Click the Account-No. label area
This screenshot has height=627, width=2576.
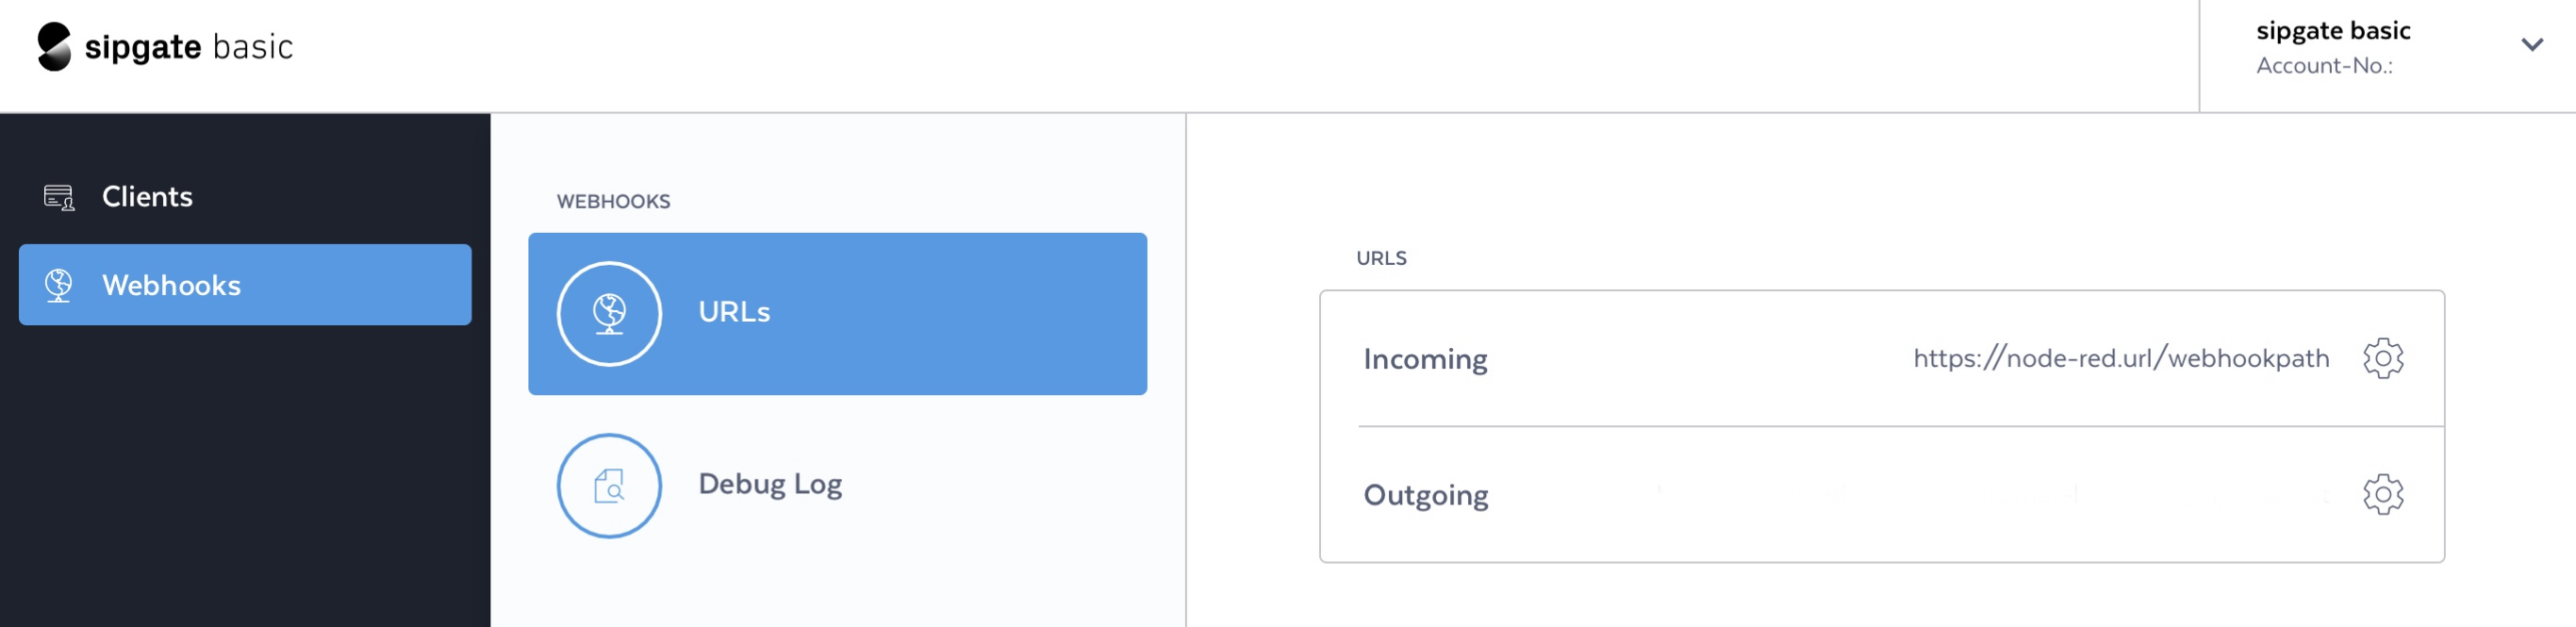pos(2324,66)
